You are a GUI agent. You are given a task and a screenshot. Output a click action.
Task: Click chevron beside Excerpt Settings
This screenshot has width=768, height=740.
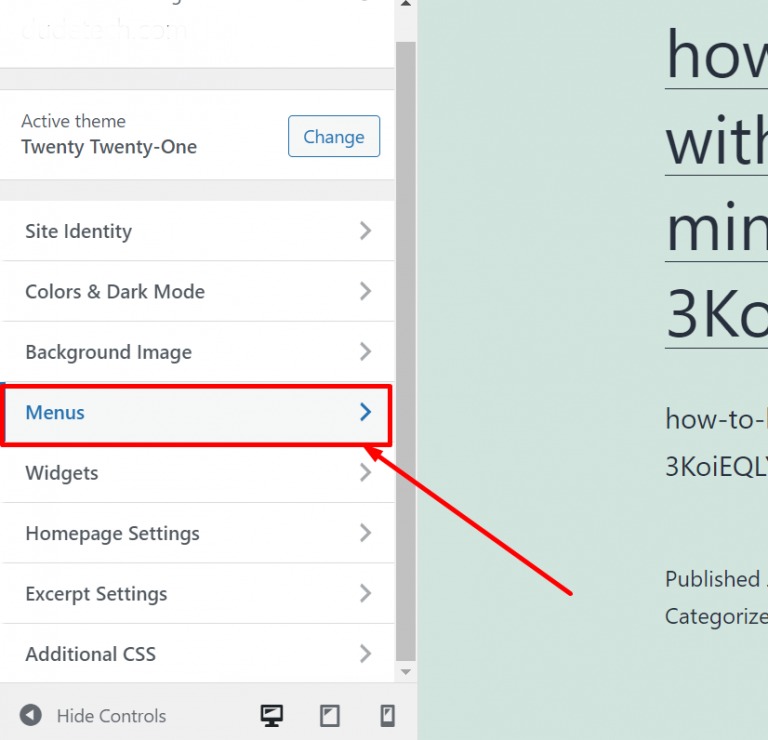(x=365, y=594)
